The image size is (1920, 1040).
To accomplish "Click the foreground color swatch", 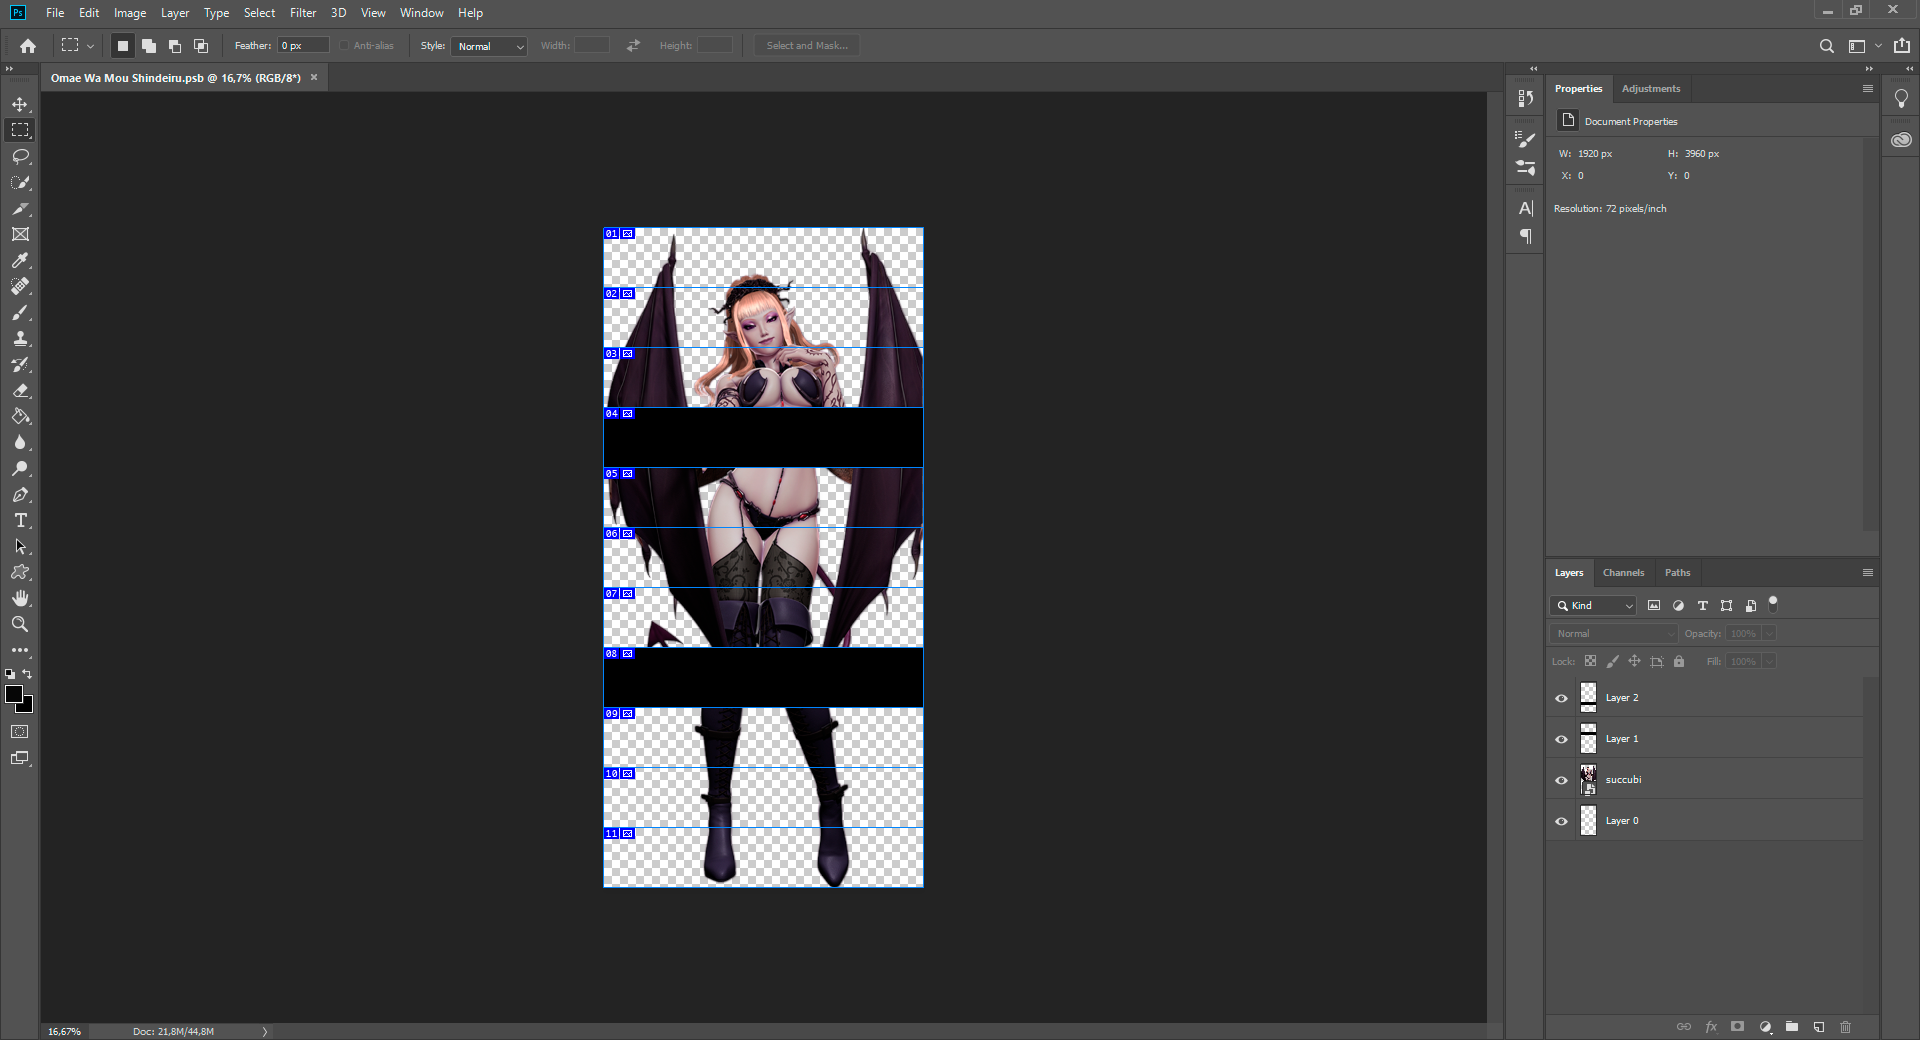I will point(13,693).
